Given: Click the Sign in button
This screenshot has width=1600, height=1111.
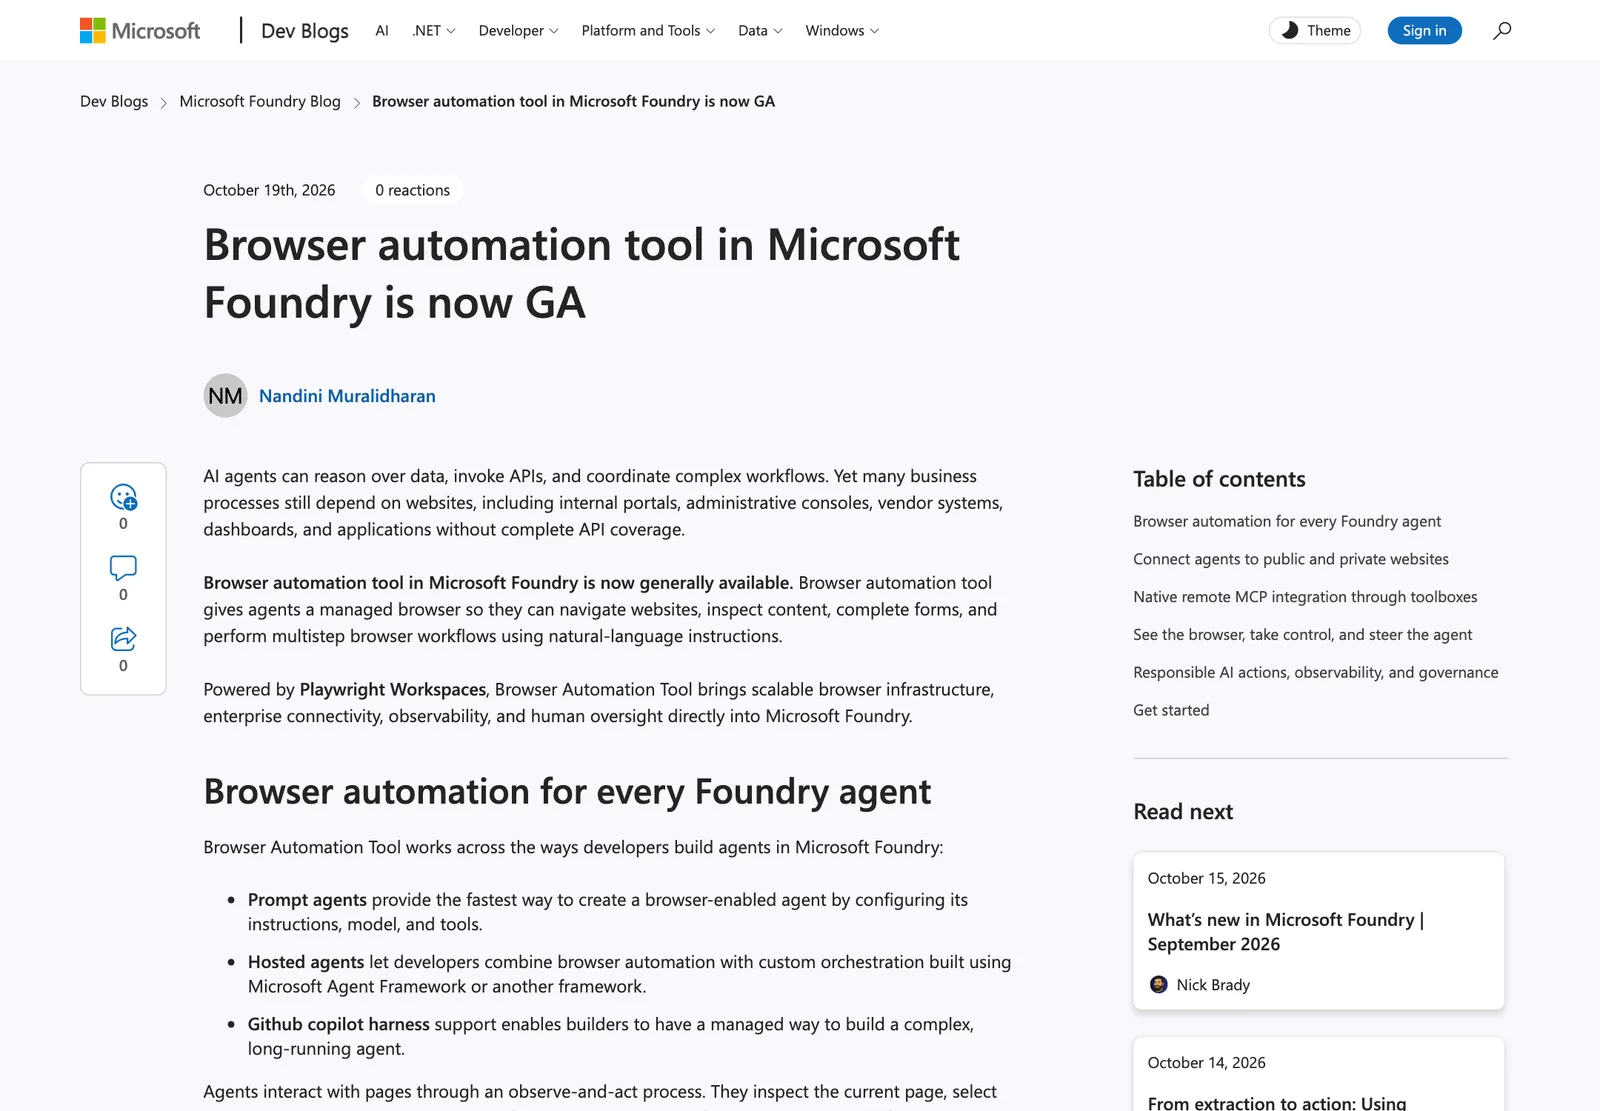Looking at the screenshot, I should (1424, 31).
